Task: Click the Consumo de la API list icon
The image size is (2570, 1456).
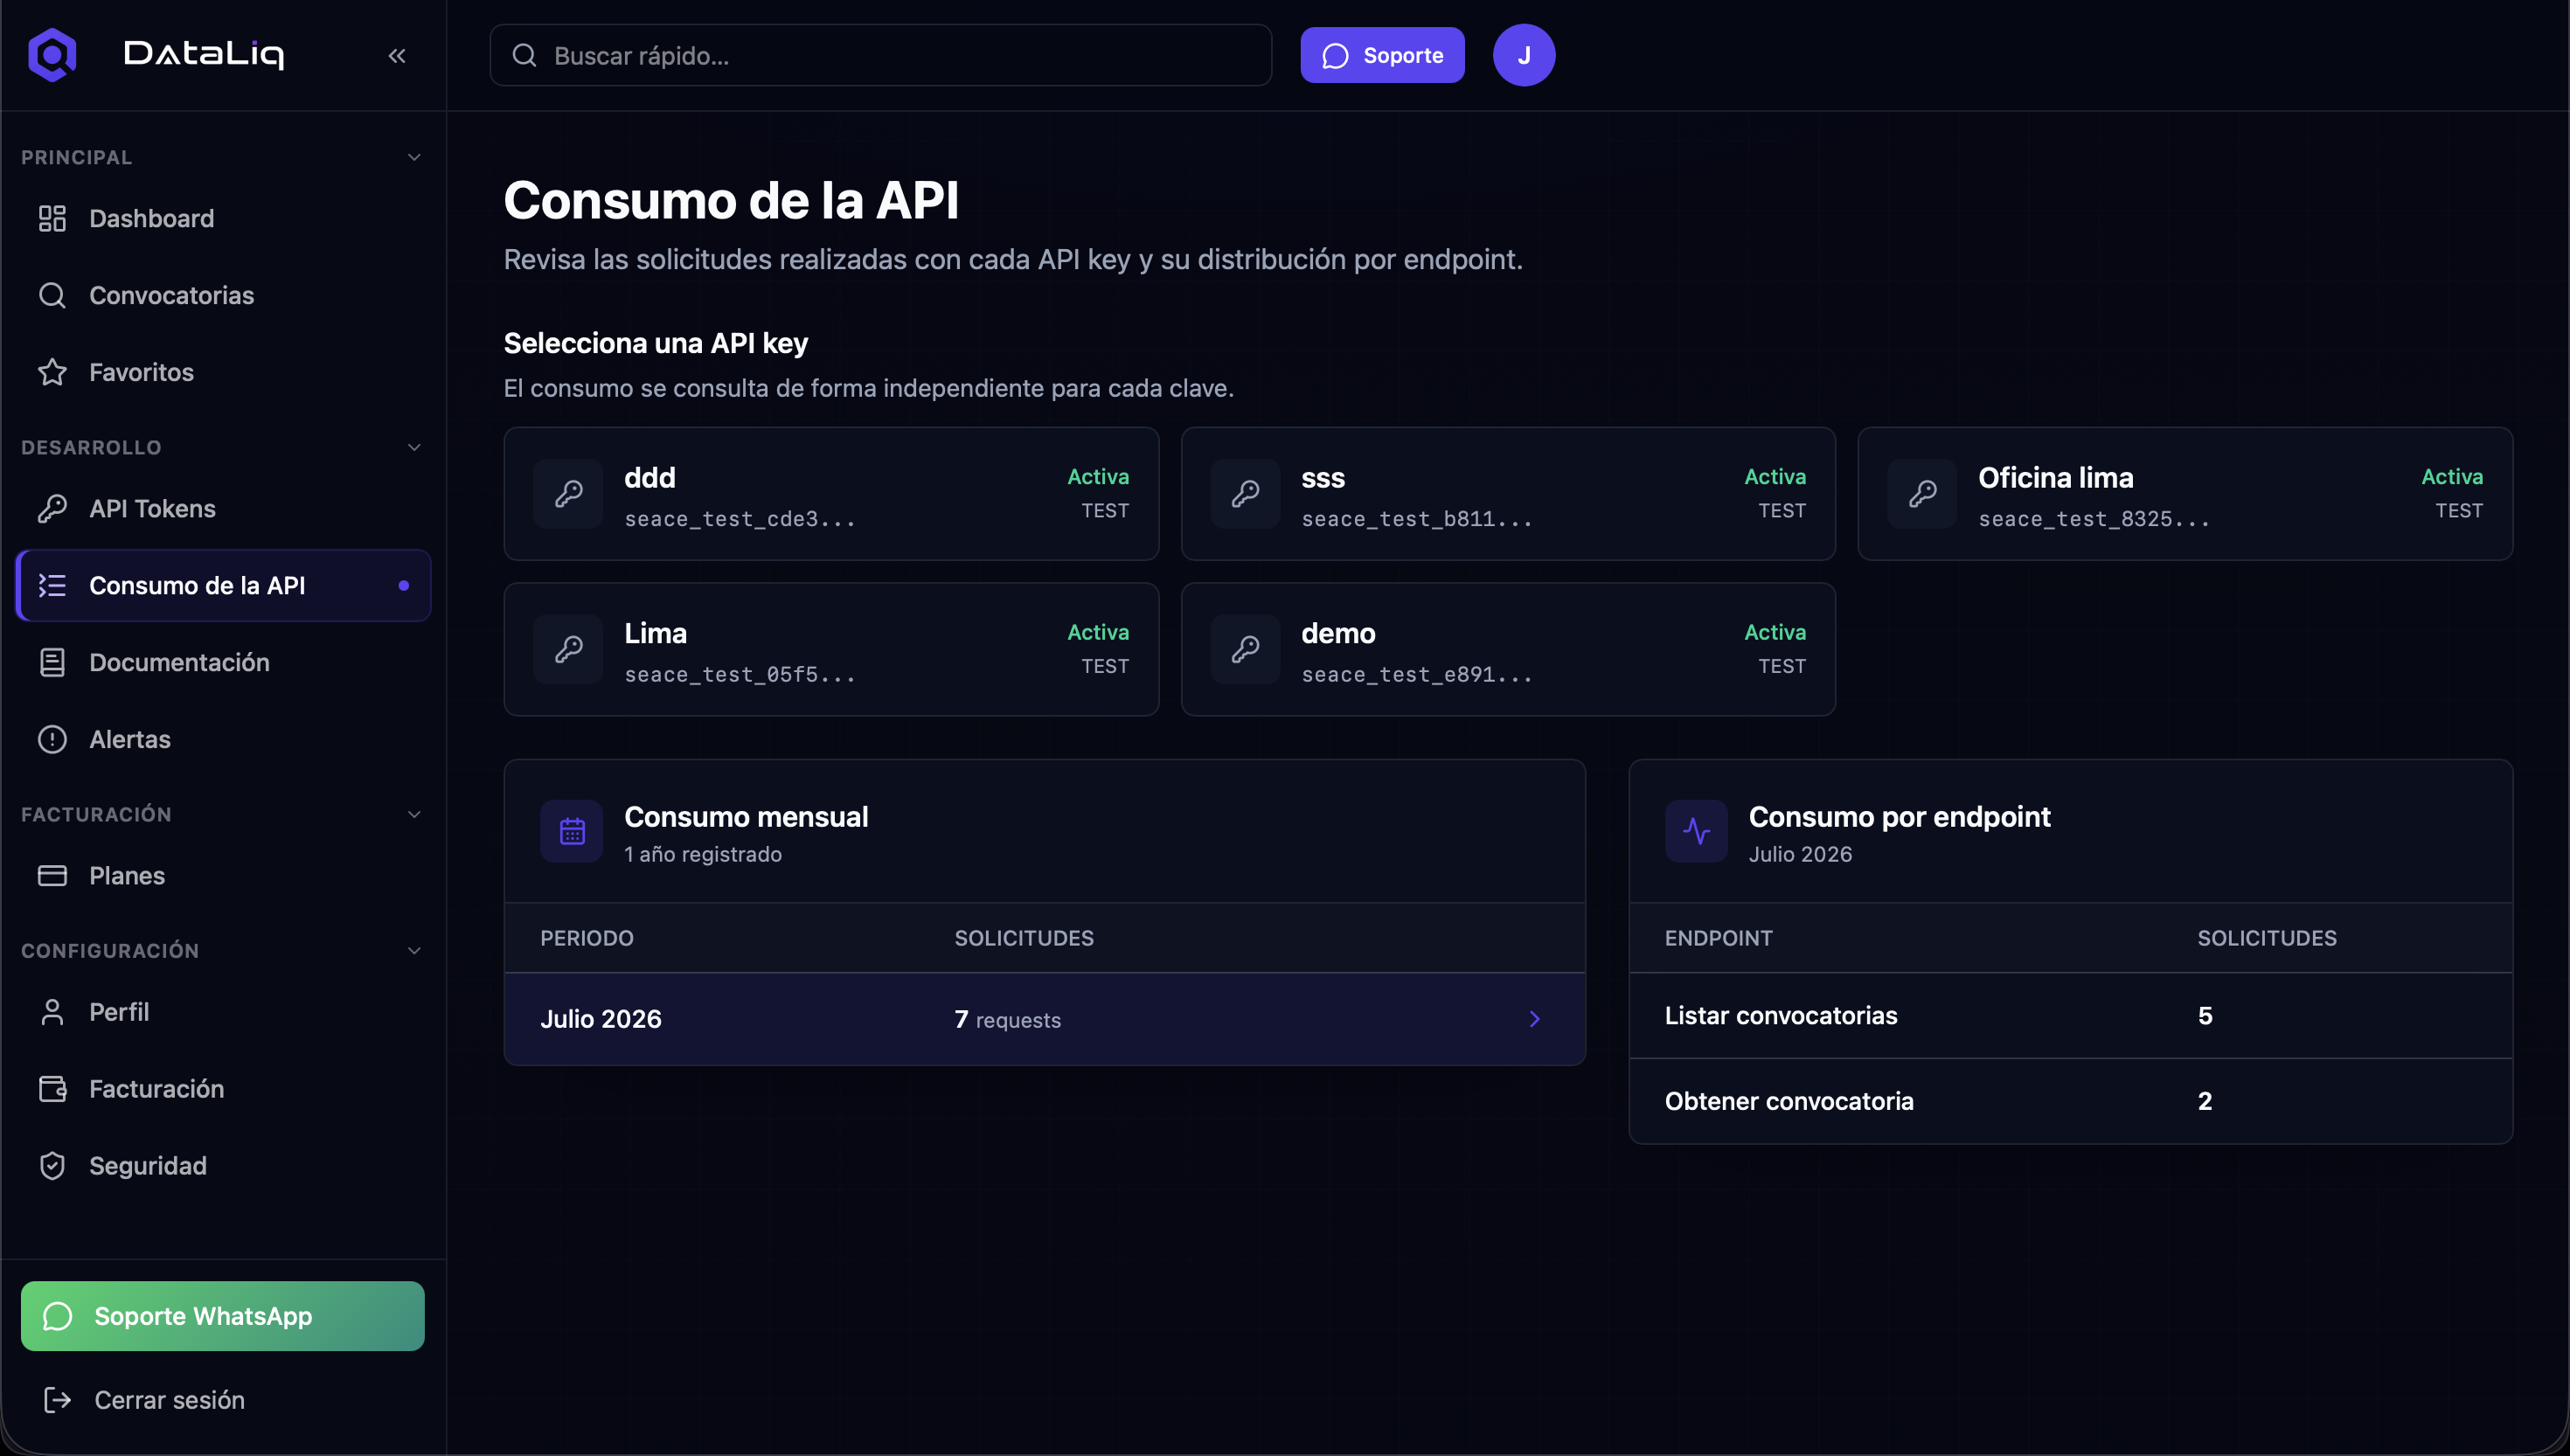Action: coord(52,585)
